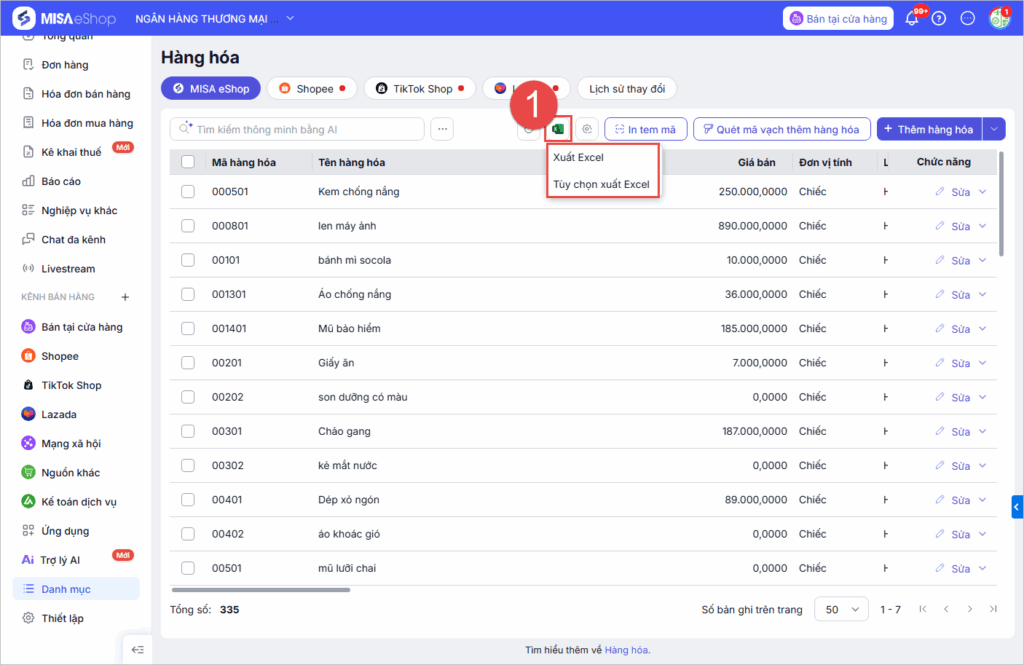Choose Xuất Excel menu option
Viewport: 1024px width, 665px height.
click(x=578, y=157)
